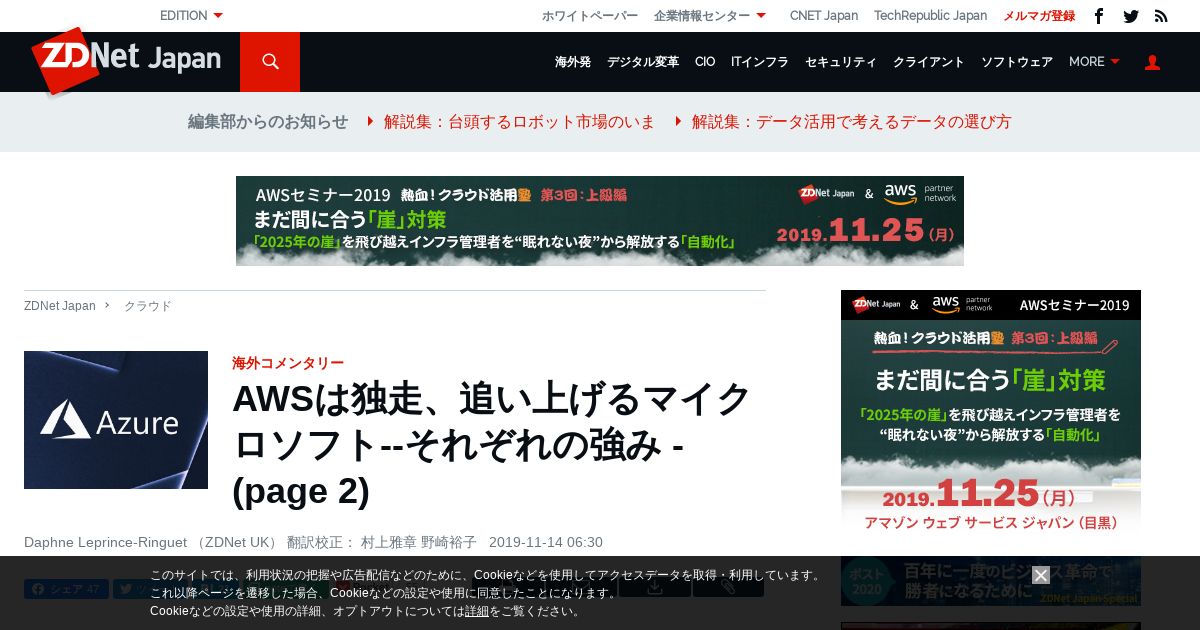Open the ソフトウェア menu item

[x=1017, y=62]
